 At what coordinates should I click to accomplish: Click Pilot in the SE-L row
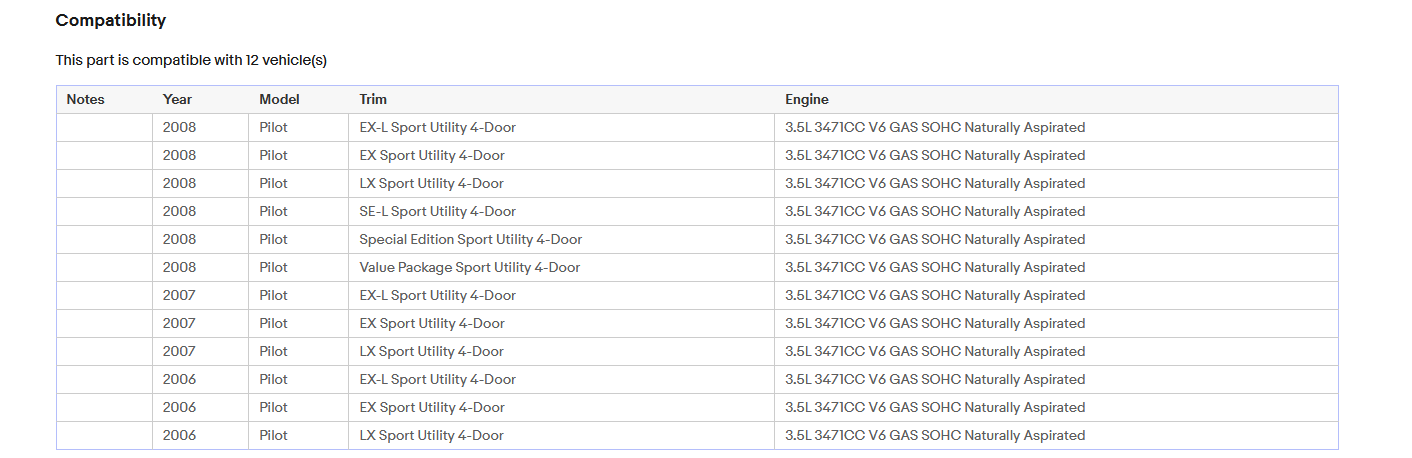[x=273, y=211]
